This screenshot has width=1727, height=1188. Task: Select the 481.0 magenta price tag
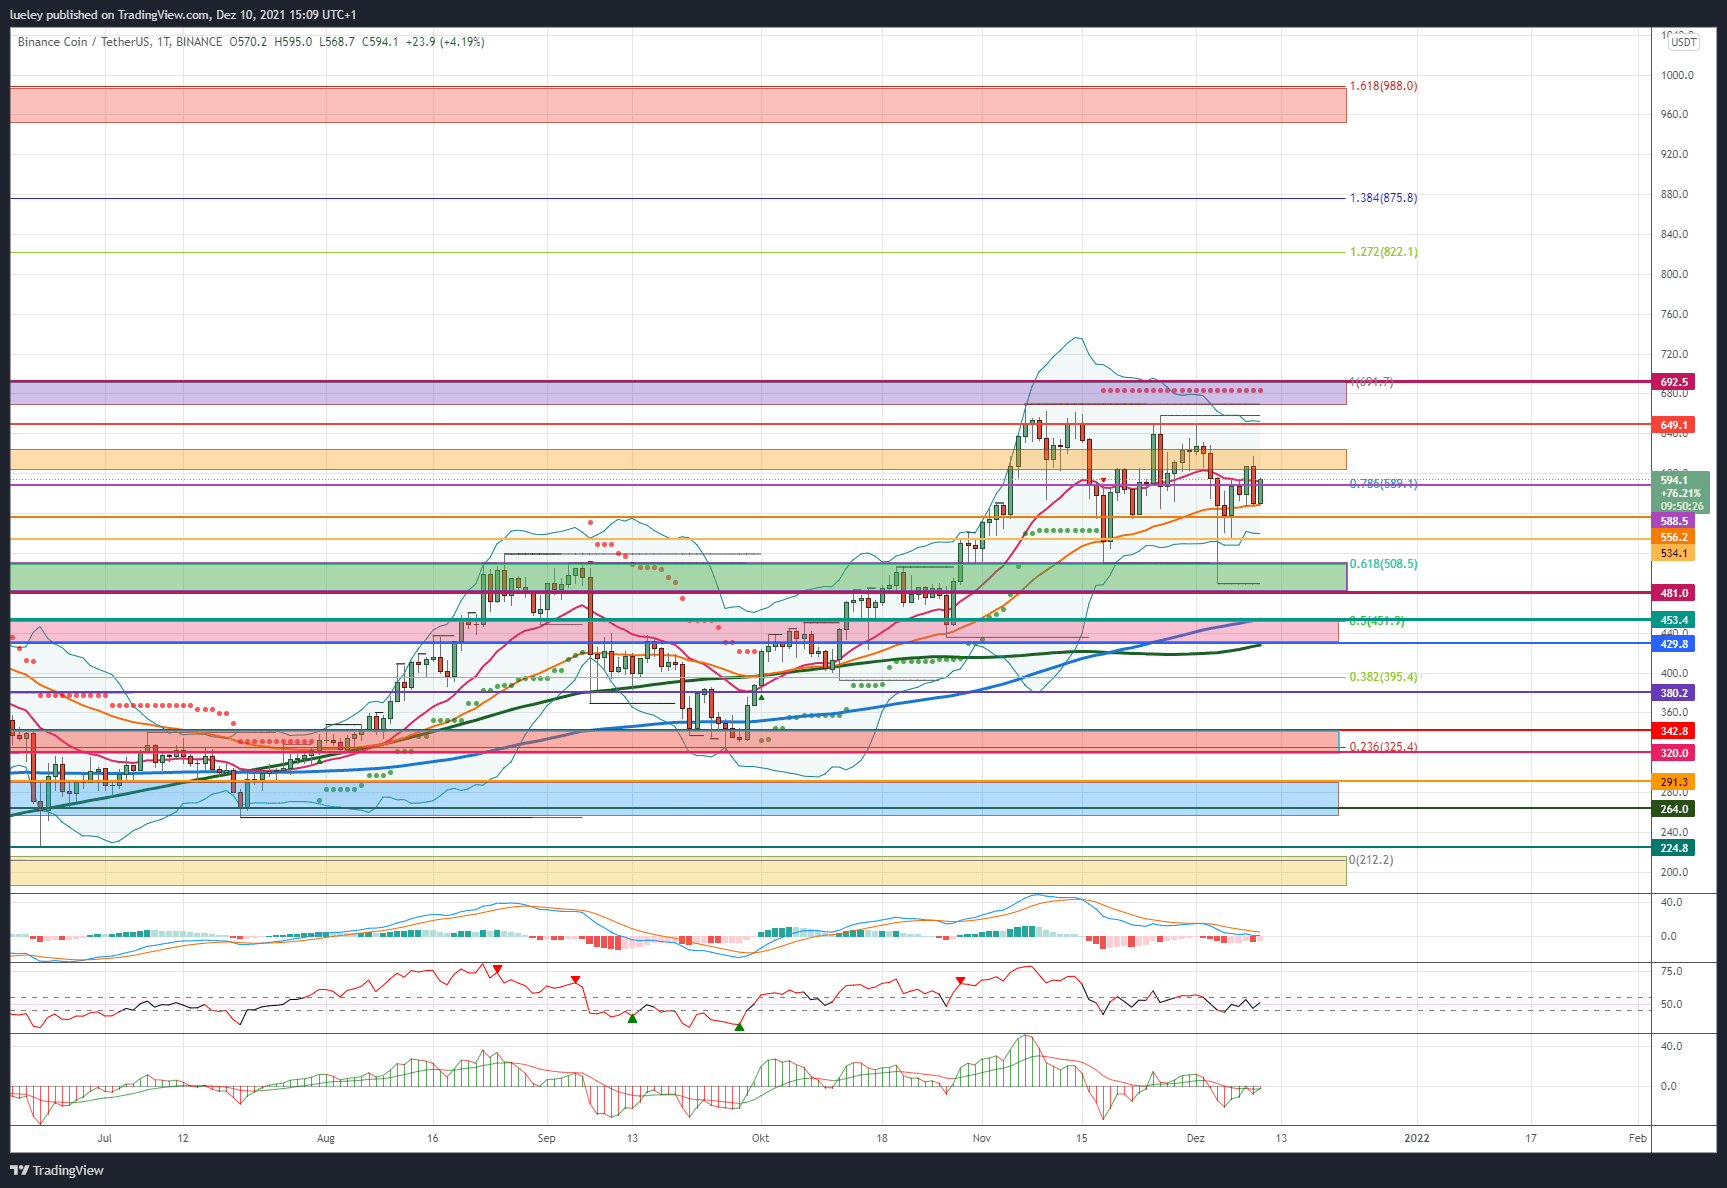1674,593
